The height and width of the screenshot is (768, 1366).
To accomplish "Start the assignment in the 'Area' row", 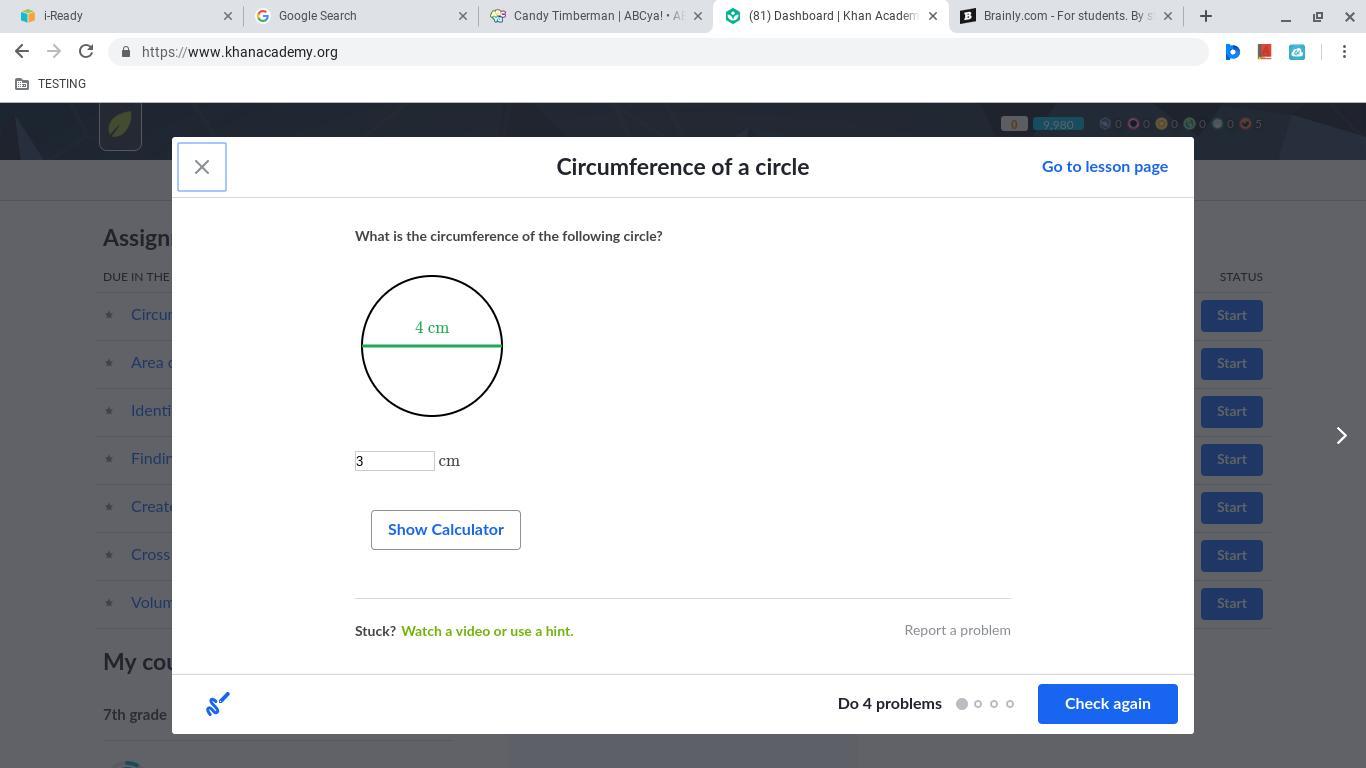I will (x=1232, y=364).
